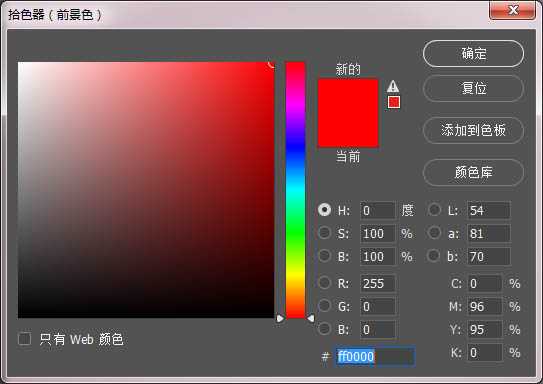Viewport: 543px width, 384px height.
Task: Select the S saturation radio button
Action: point(324,233)
